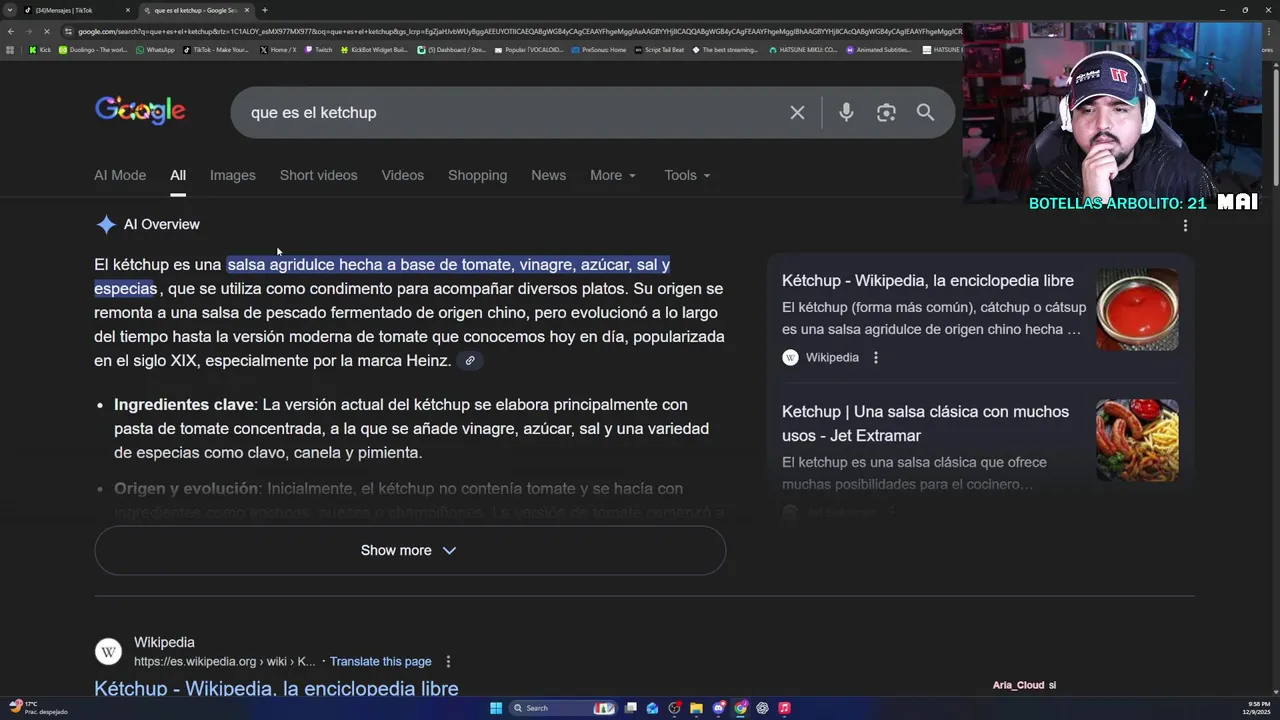The height and width of the screenshot is (720, 1280).
Task: Click the Windows taskbar Search box
Action: (565, 708)
